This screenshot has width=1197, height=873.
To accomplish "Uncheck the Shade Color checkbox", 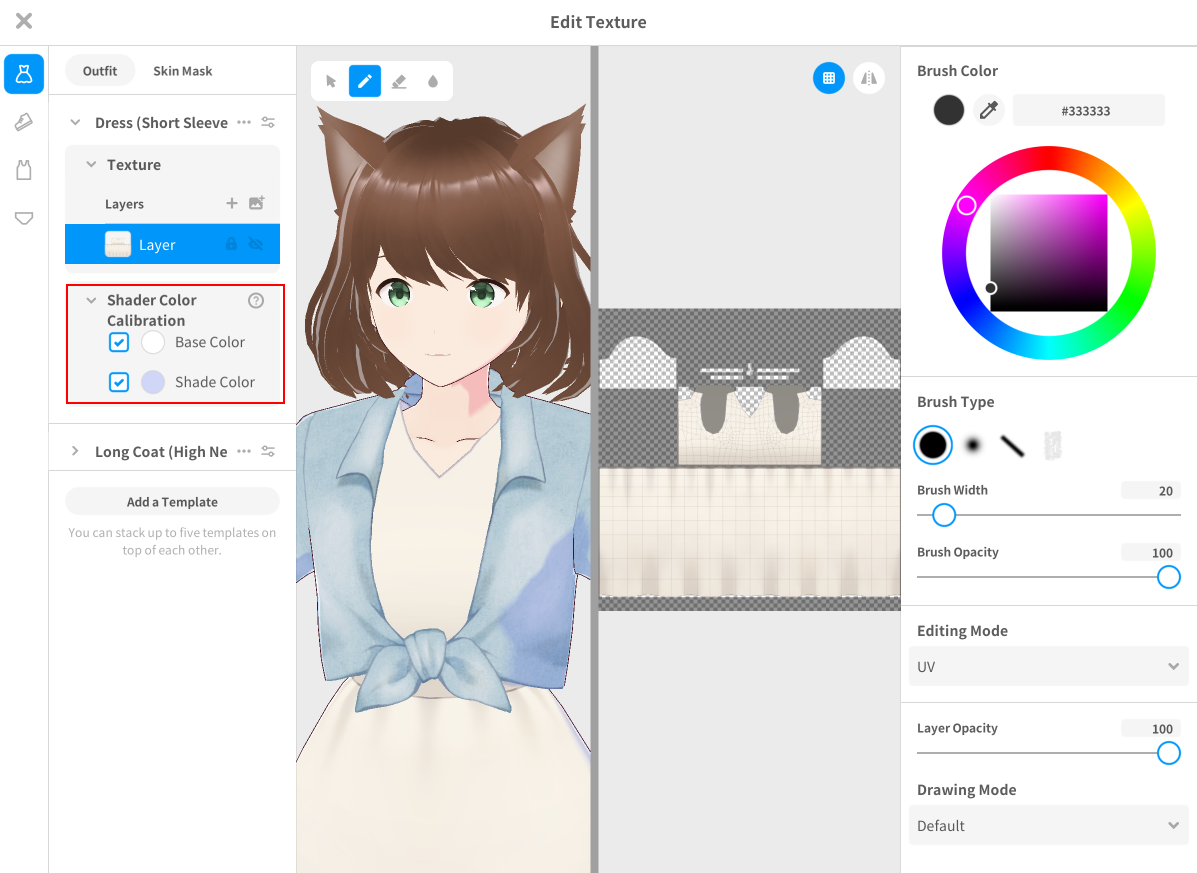I will (119, 382).
